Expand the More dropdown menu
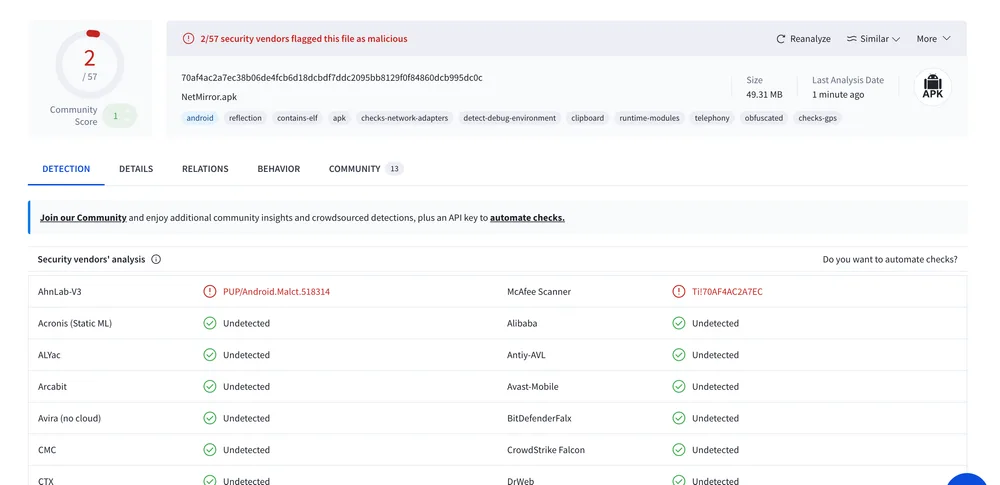Screen dimensions: 1000x485 coord(934,39)
